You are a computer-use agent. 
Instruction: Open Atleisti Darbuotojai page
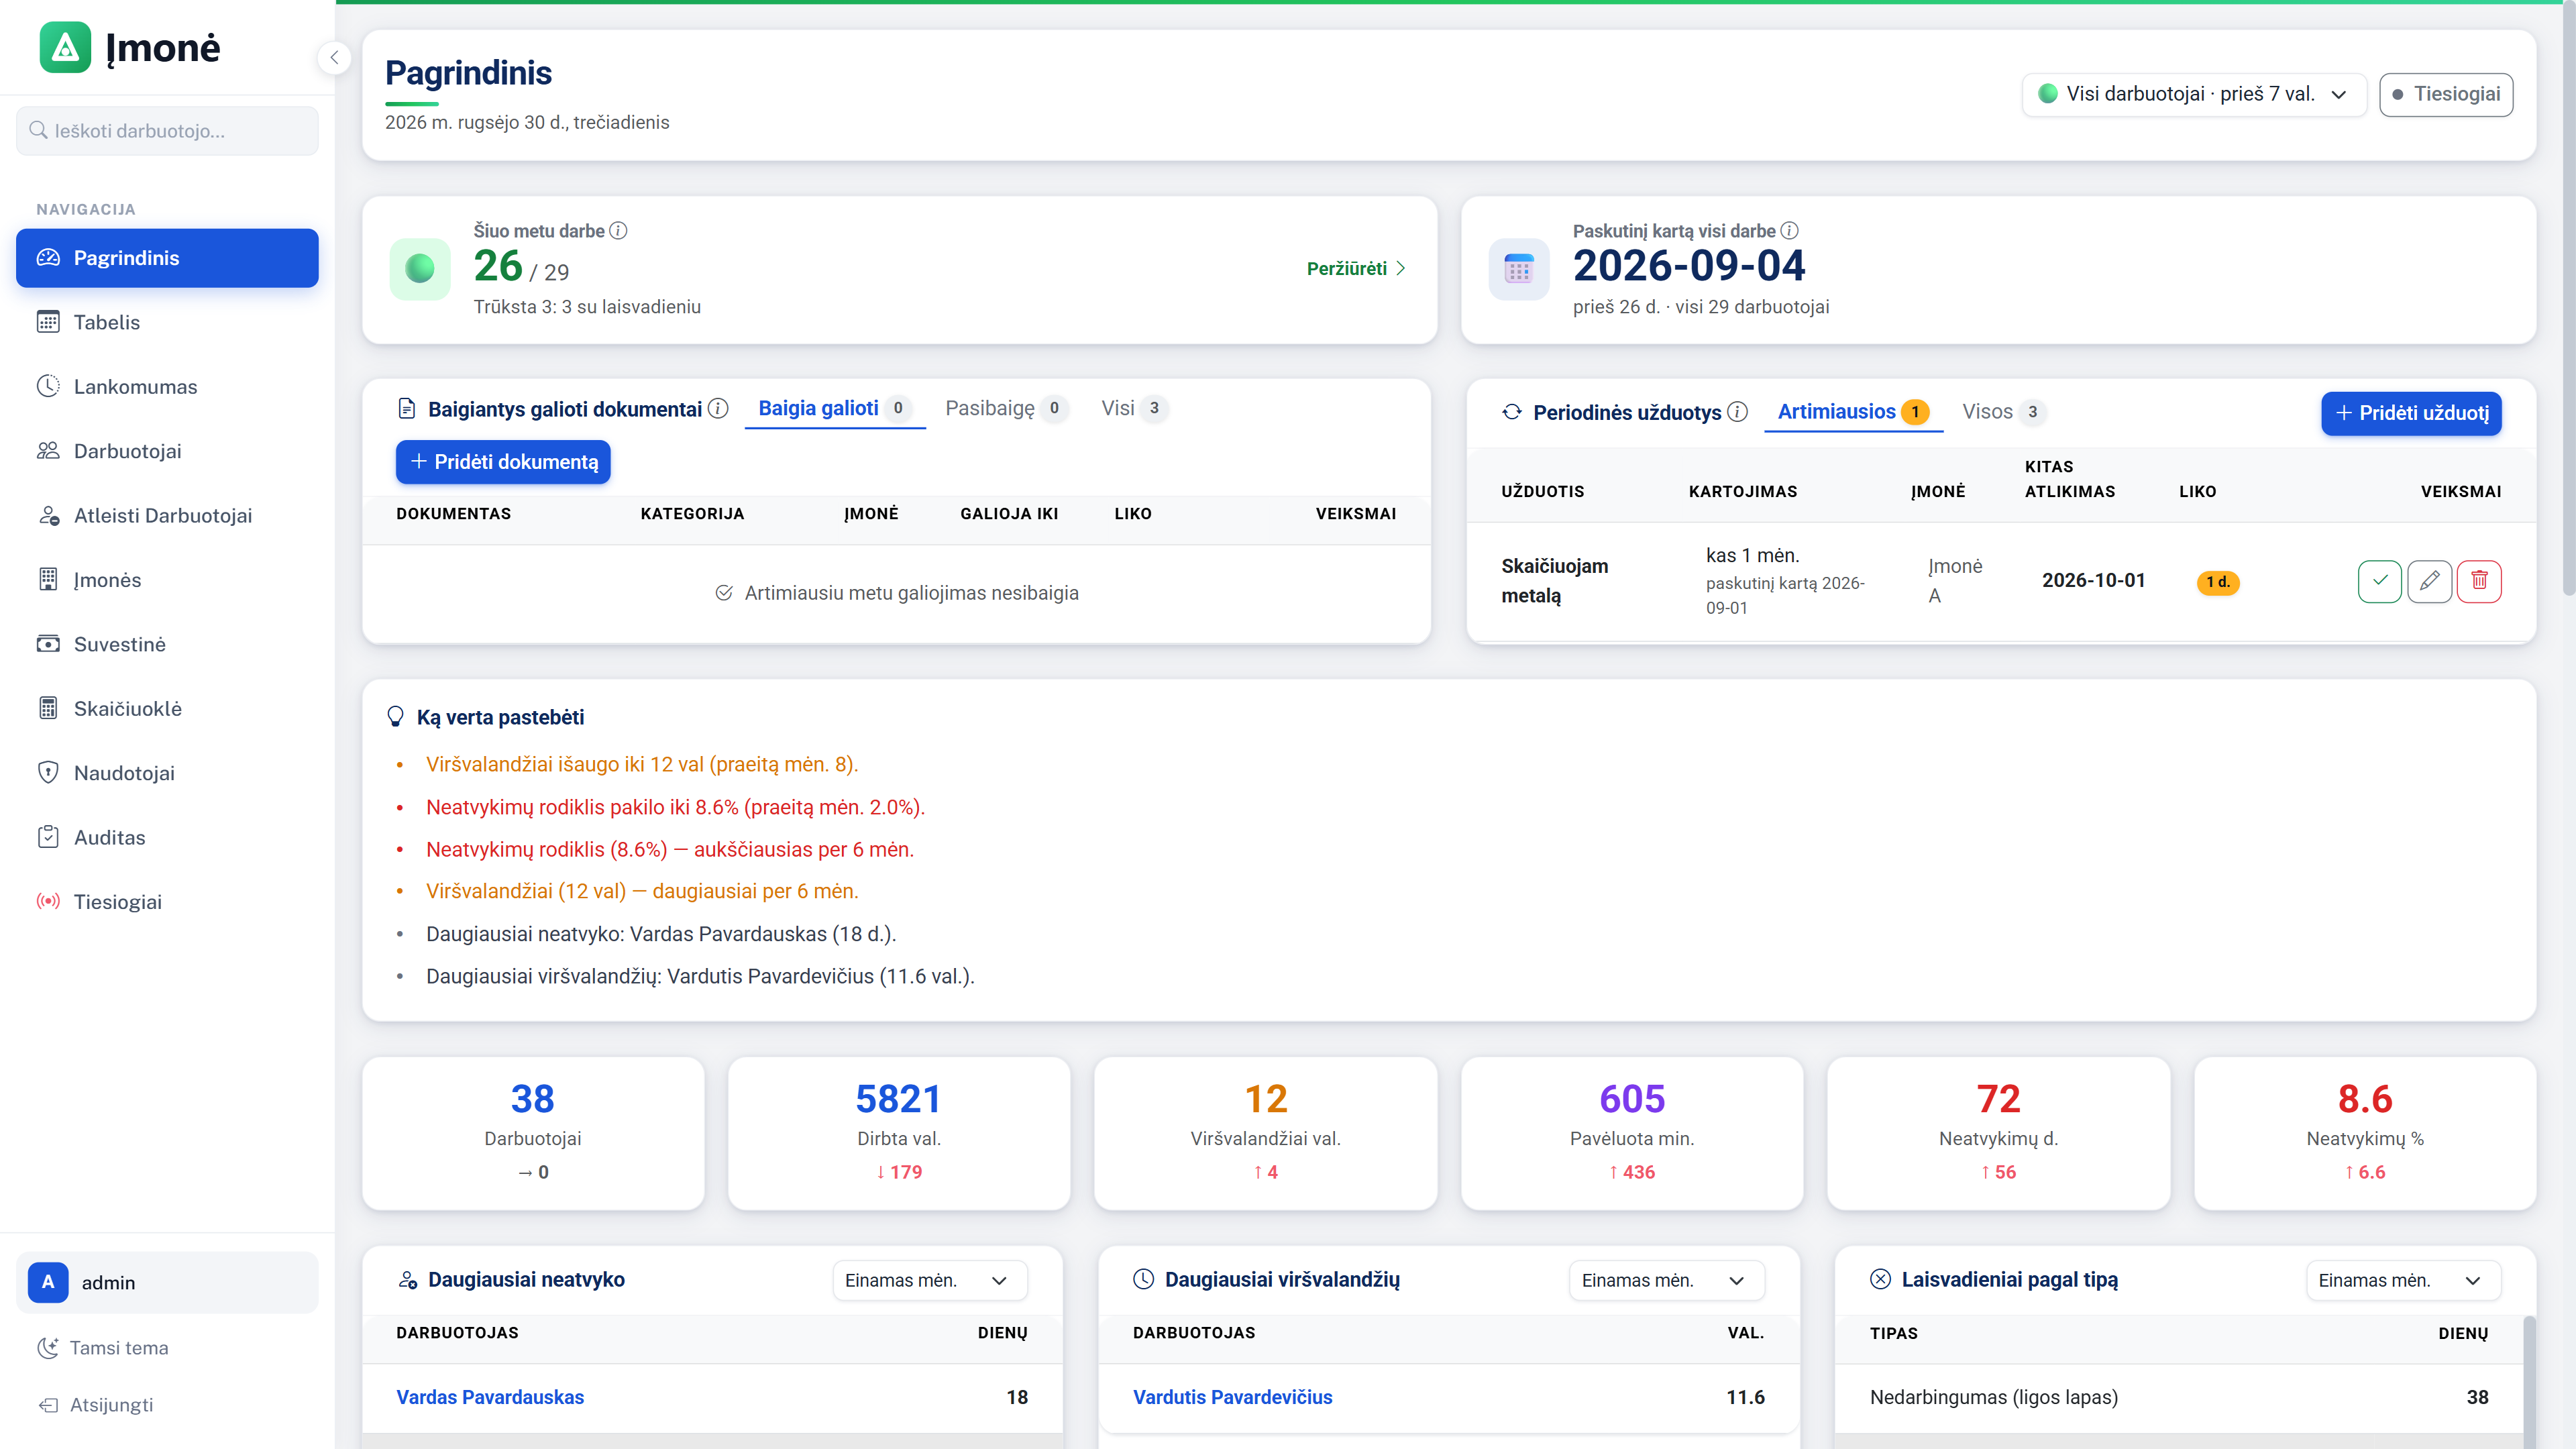tap(167, 515)
